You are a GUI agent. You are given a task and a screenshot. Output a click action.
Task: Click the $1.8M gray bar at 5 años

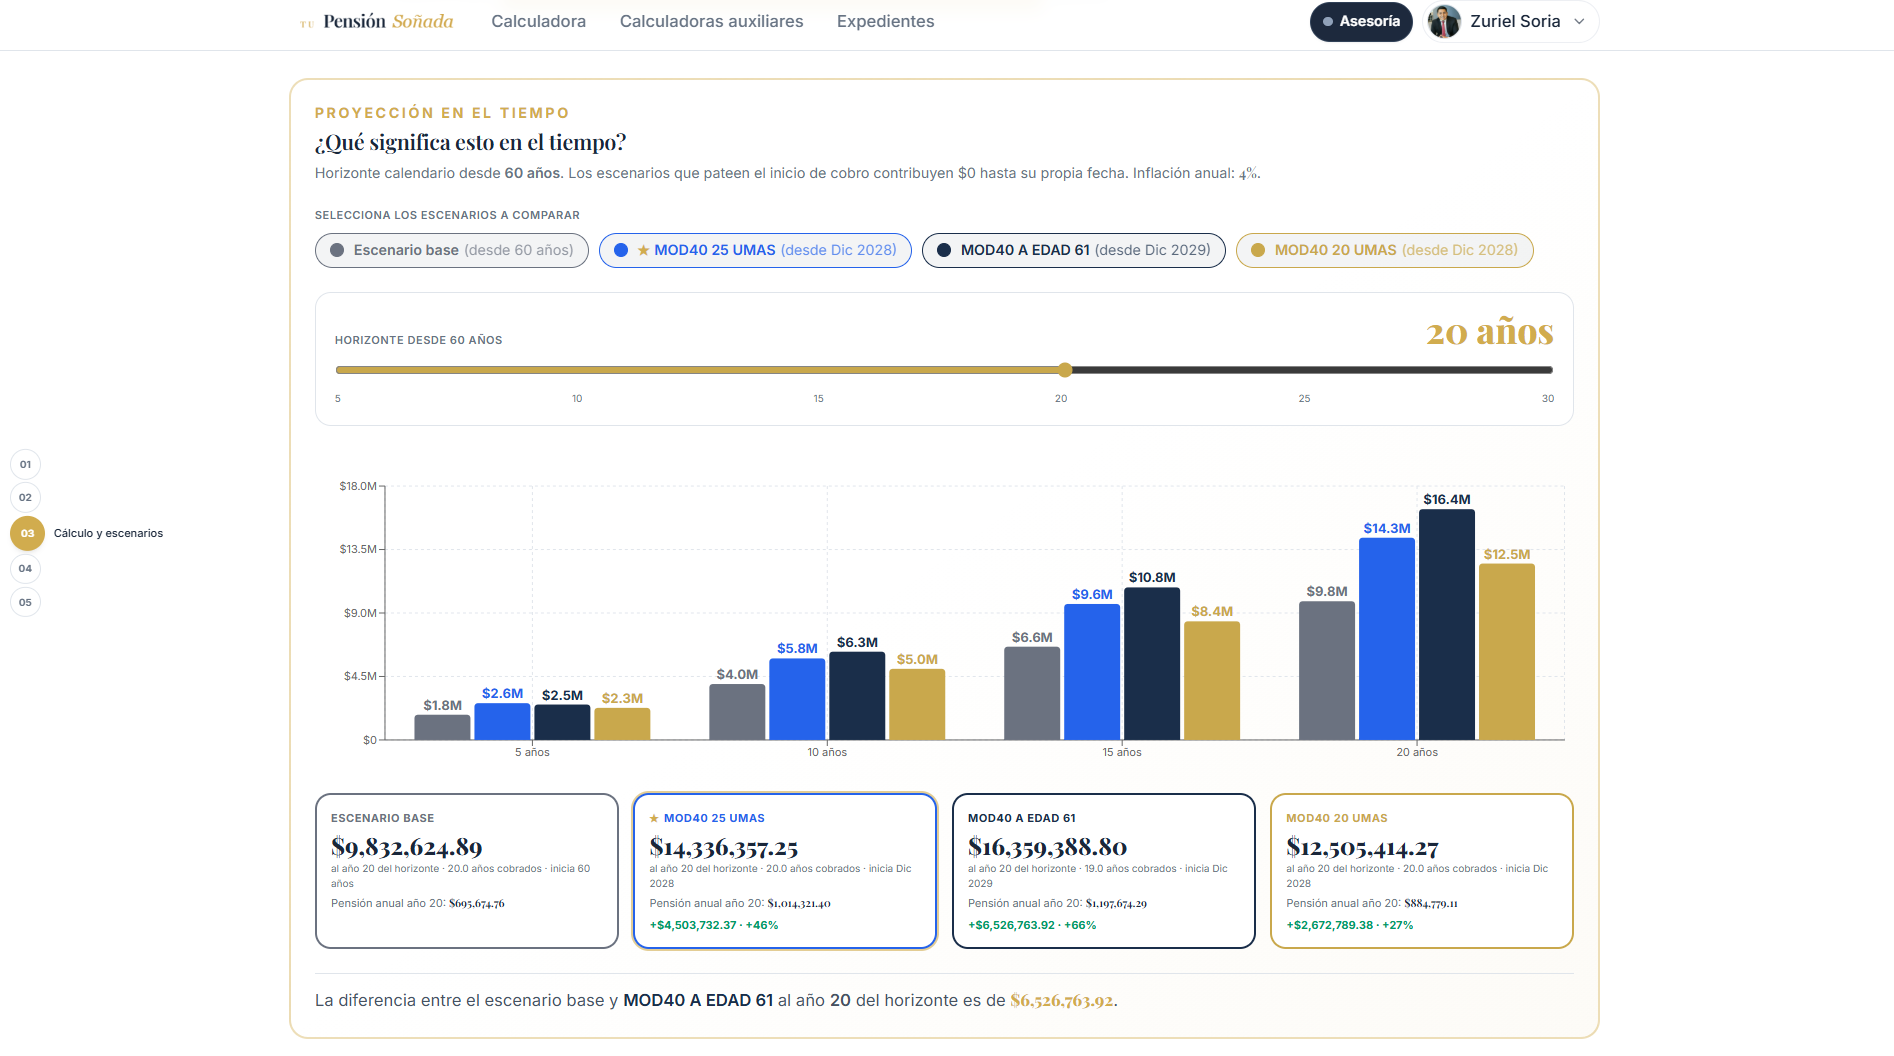[442, 727]
